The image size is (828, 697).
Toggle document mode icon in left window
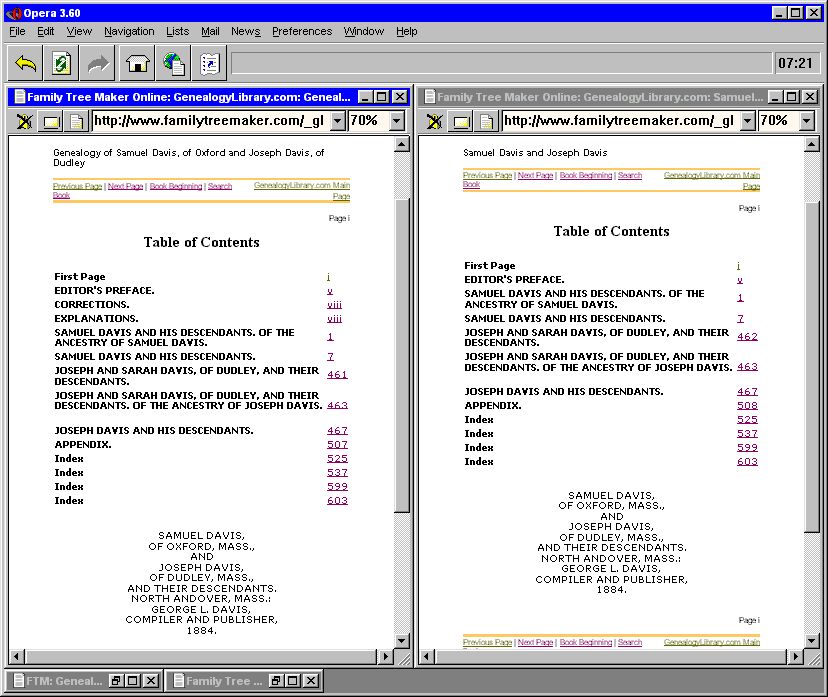[77, 122]
